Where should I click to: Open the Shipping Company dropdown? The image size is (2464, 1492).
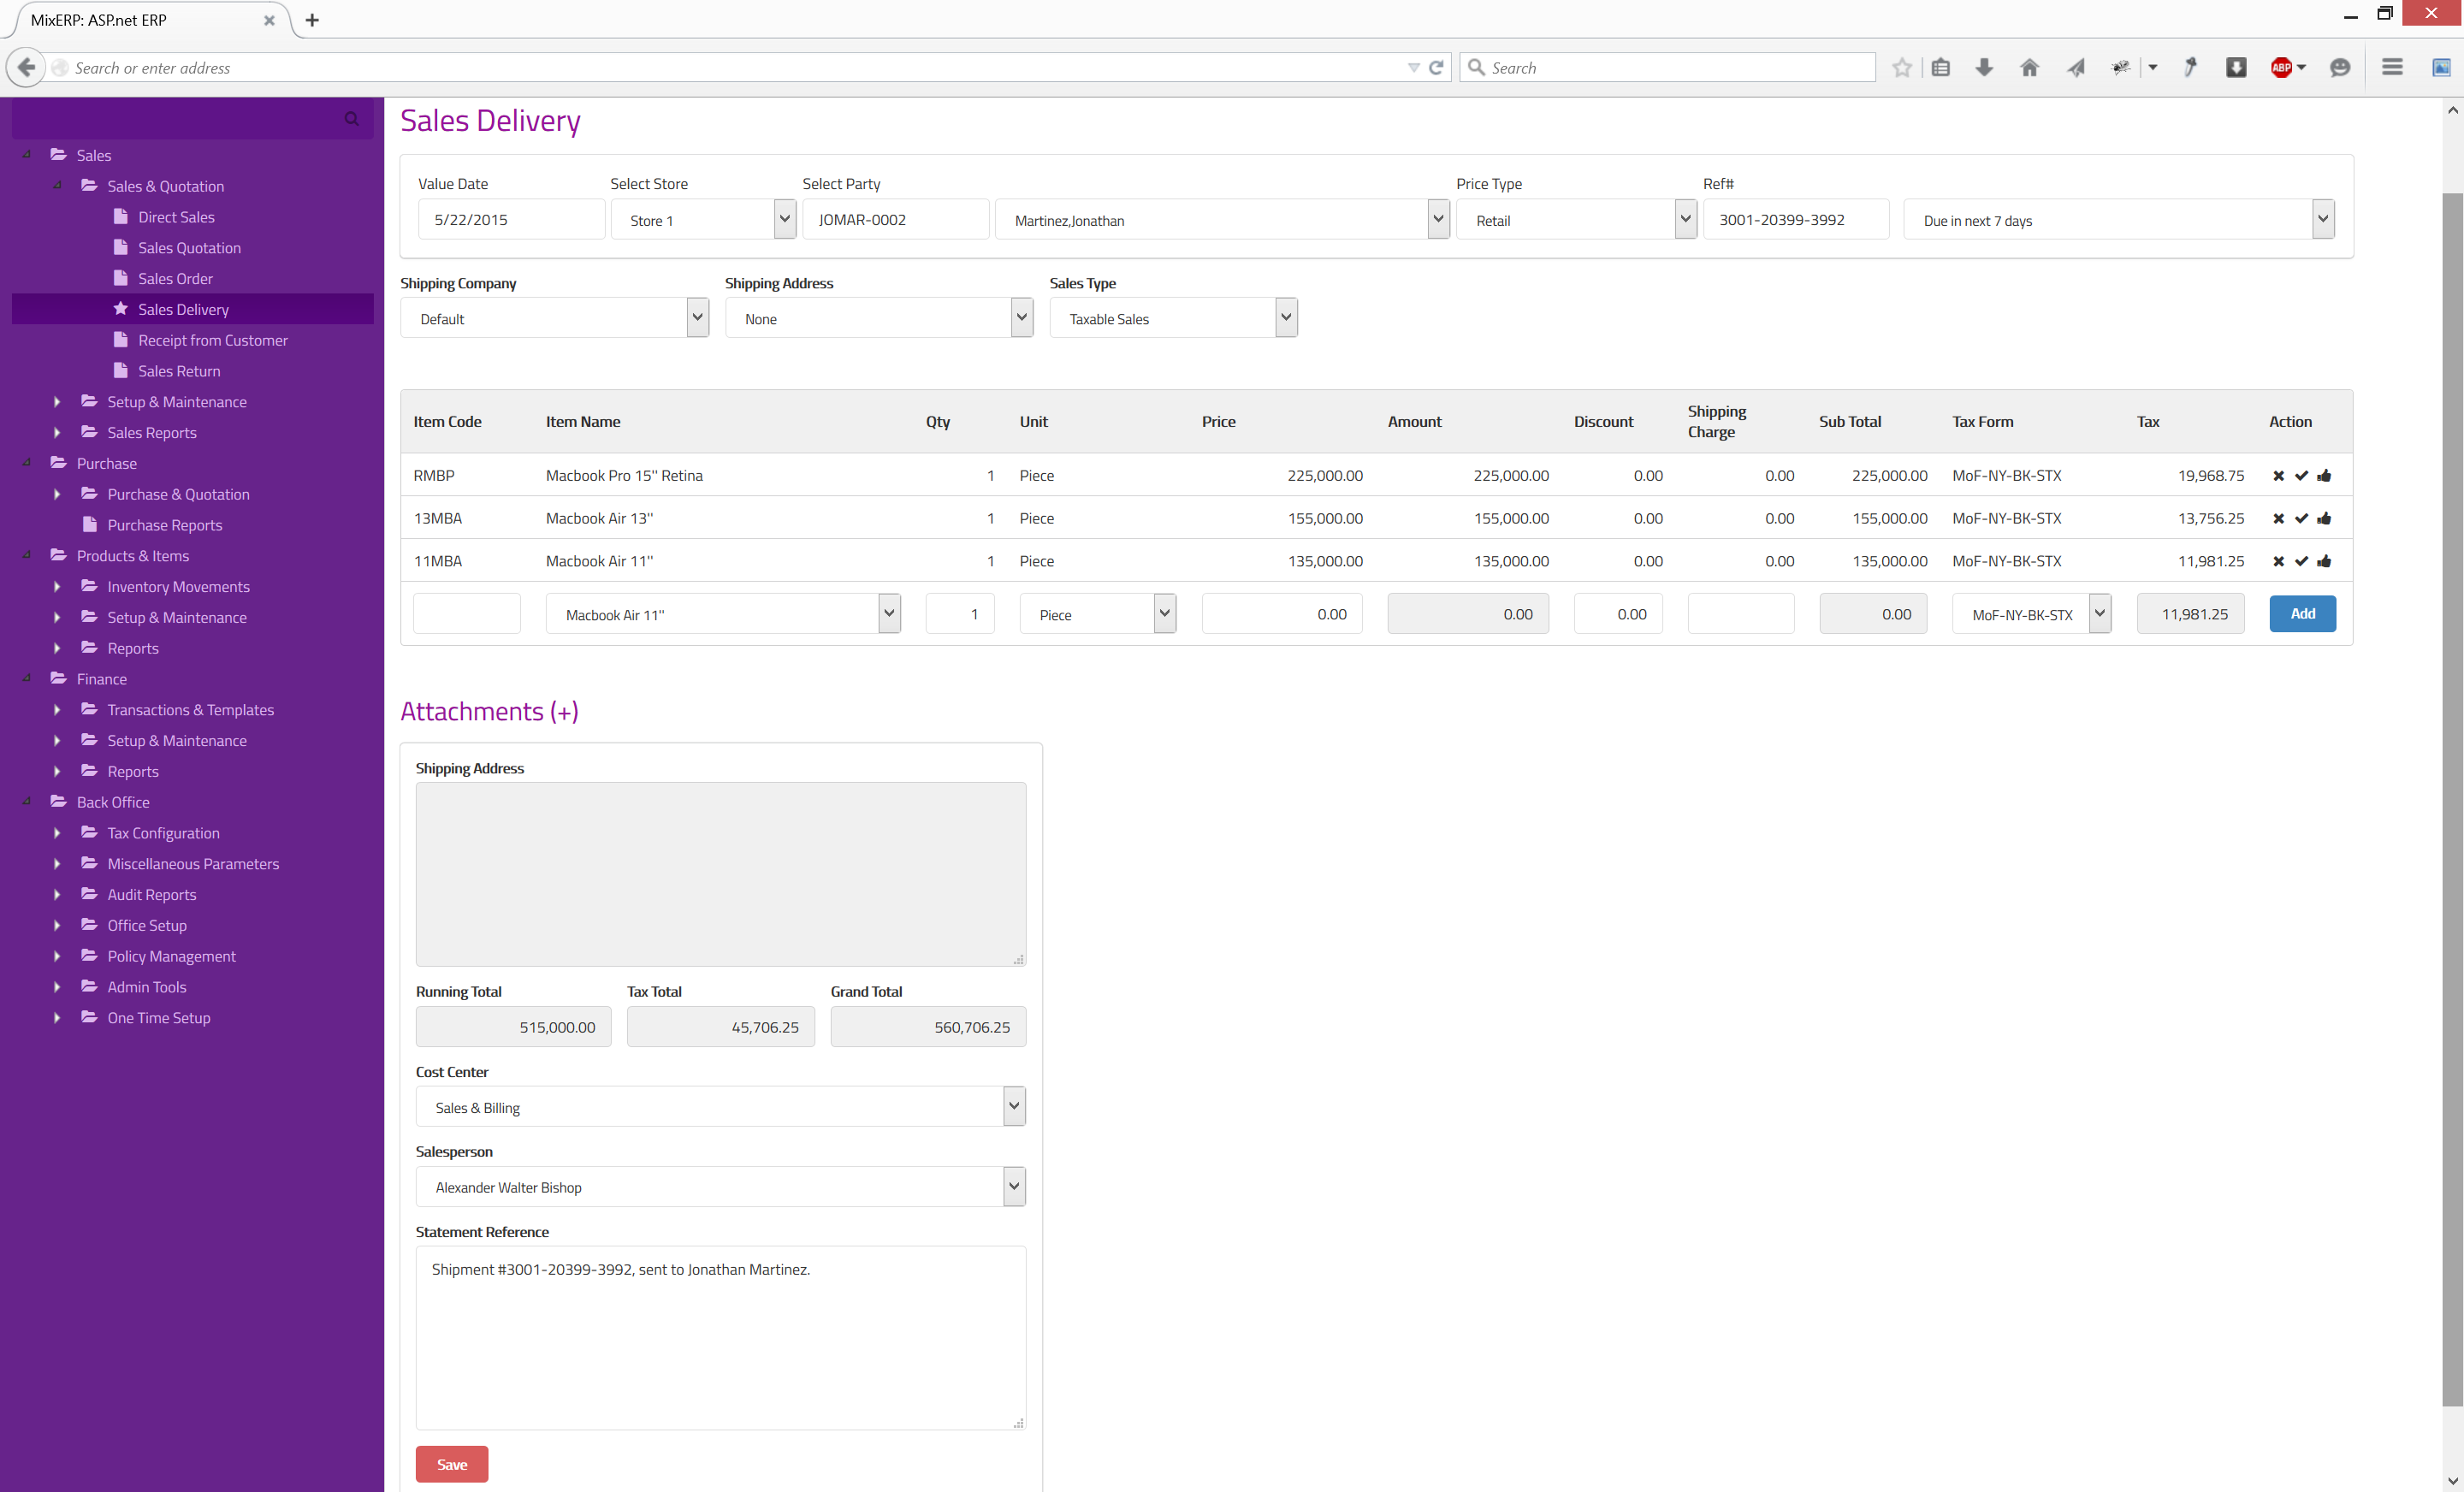(554, 319)
